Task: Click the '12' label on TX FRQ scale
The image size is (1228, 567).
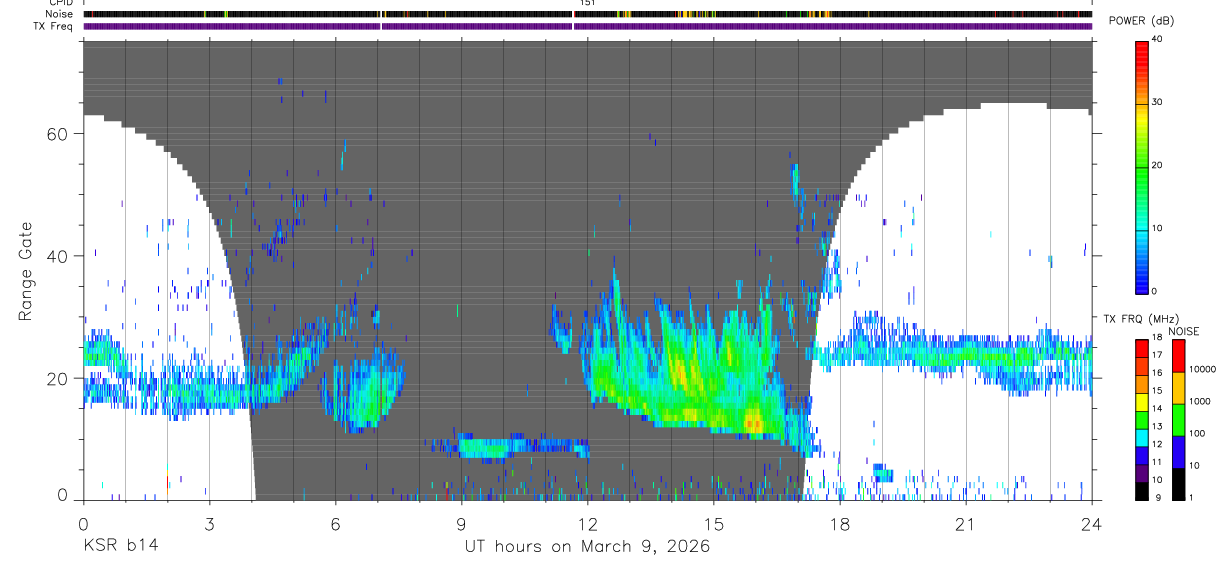Action: [1157, 444]
